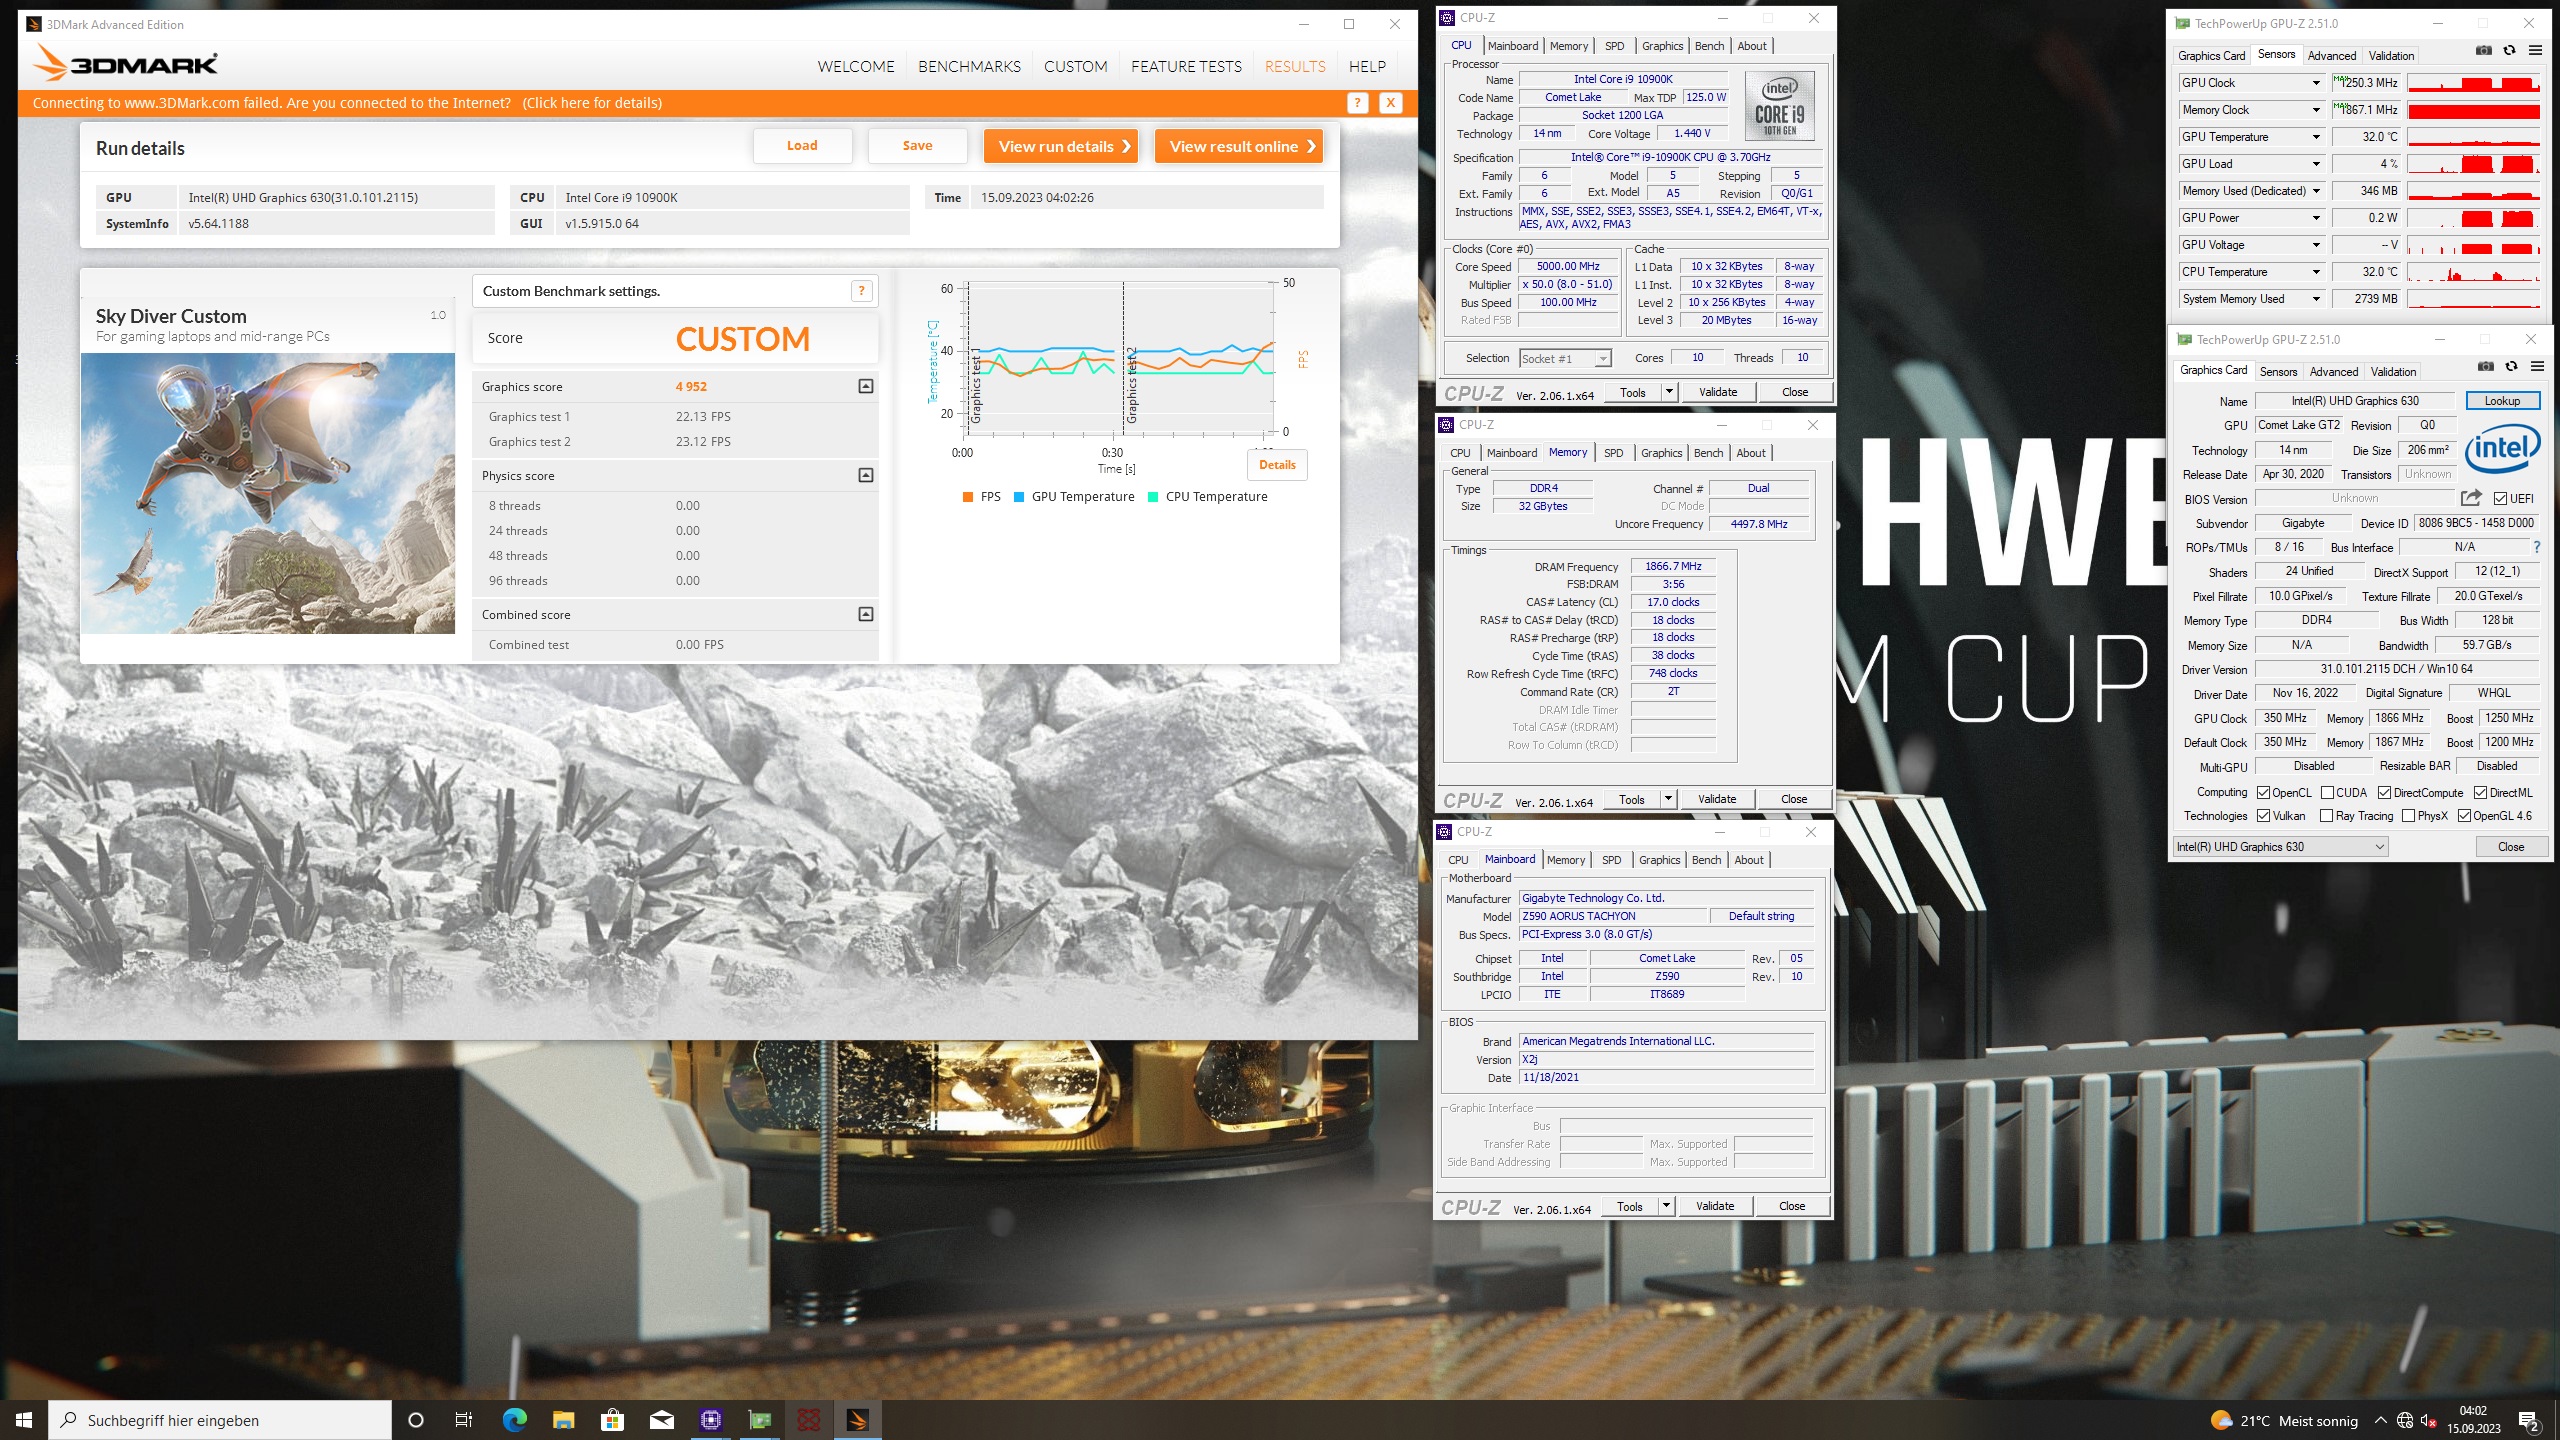Viewport: 2560px width, 1440px height.
Task: Open Mail app from taskbar
Action: (x=661, y=1420)
